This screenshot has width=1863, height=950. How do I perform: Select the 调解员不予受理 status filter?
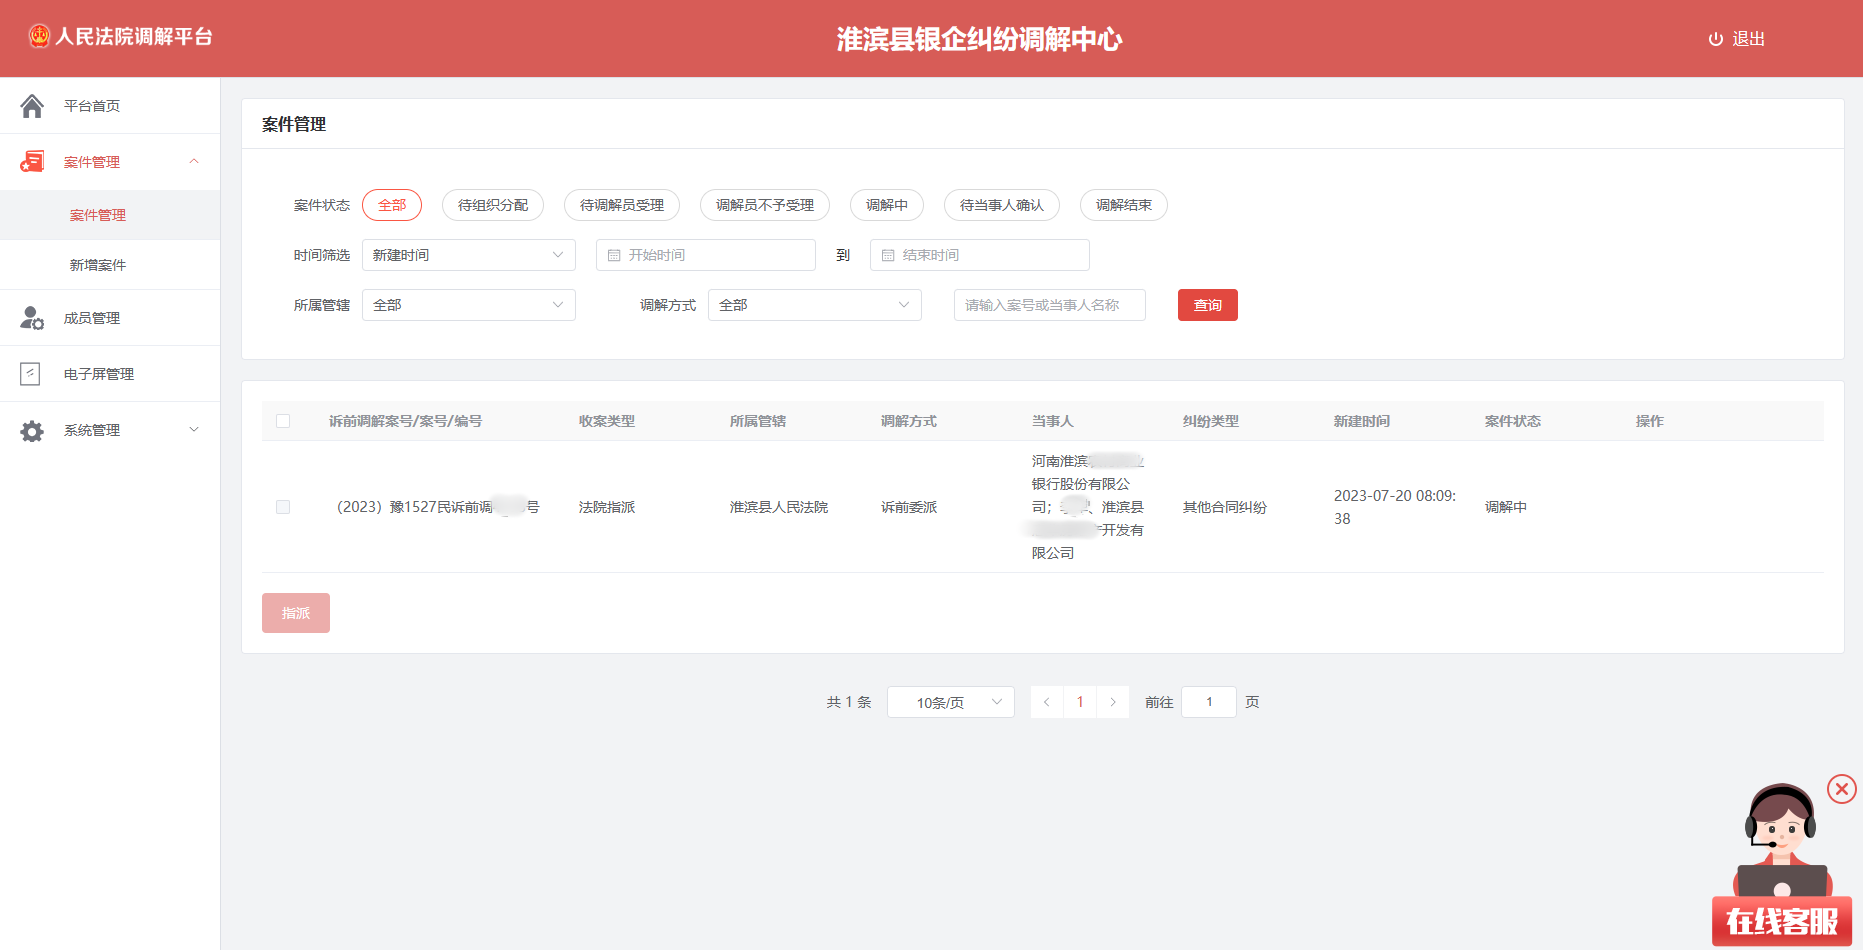[x=765, y=205]
